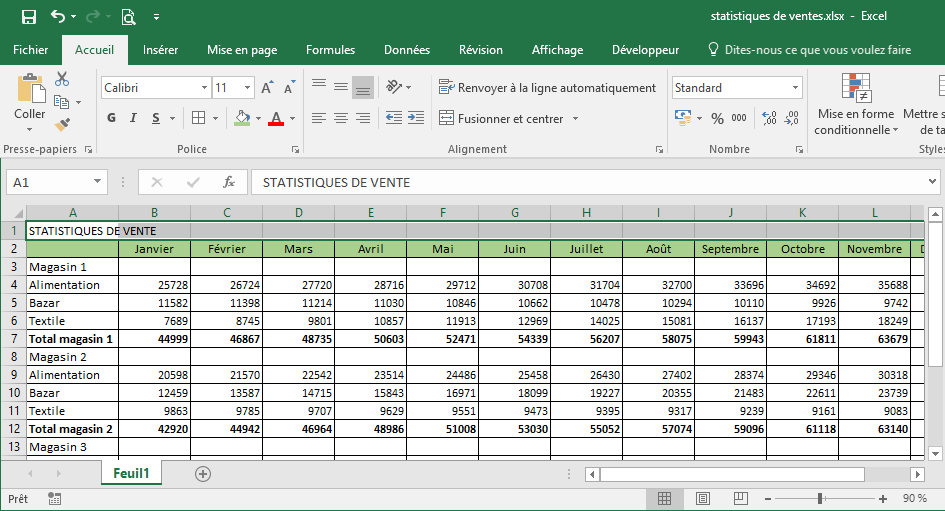Open the font size dropdown

click(248, 88)
